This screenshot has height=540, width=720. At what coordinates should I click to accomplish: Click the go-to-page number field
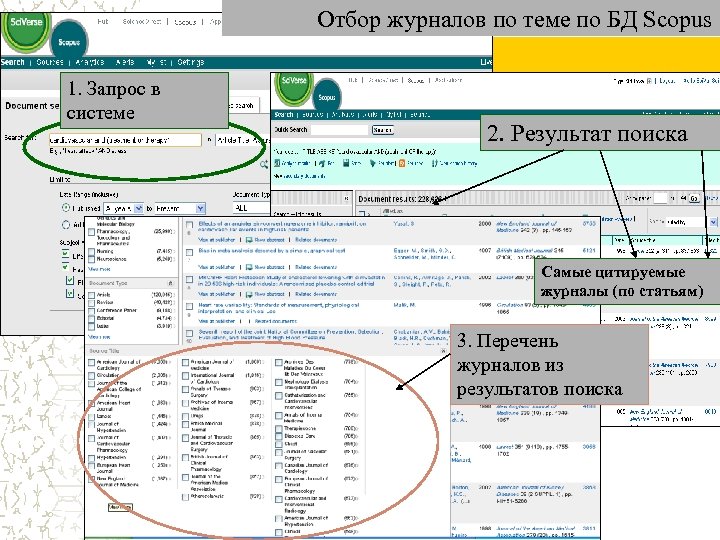tap(660, 198)
